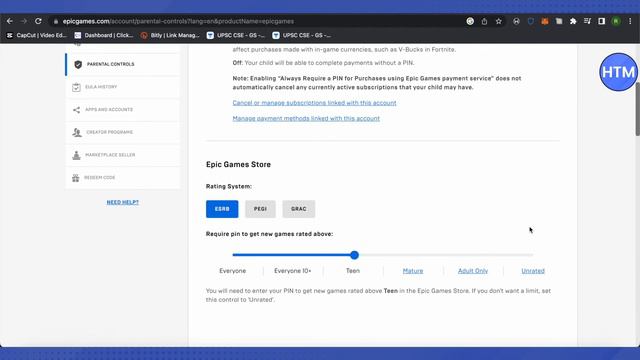Click 'Require pin to get new games rated above:'
This screenshot has width=640, height=360.
(x=269, y=234)
